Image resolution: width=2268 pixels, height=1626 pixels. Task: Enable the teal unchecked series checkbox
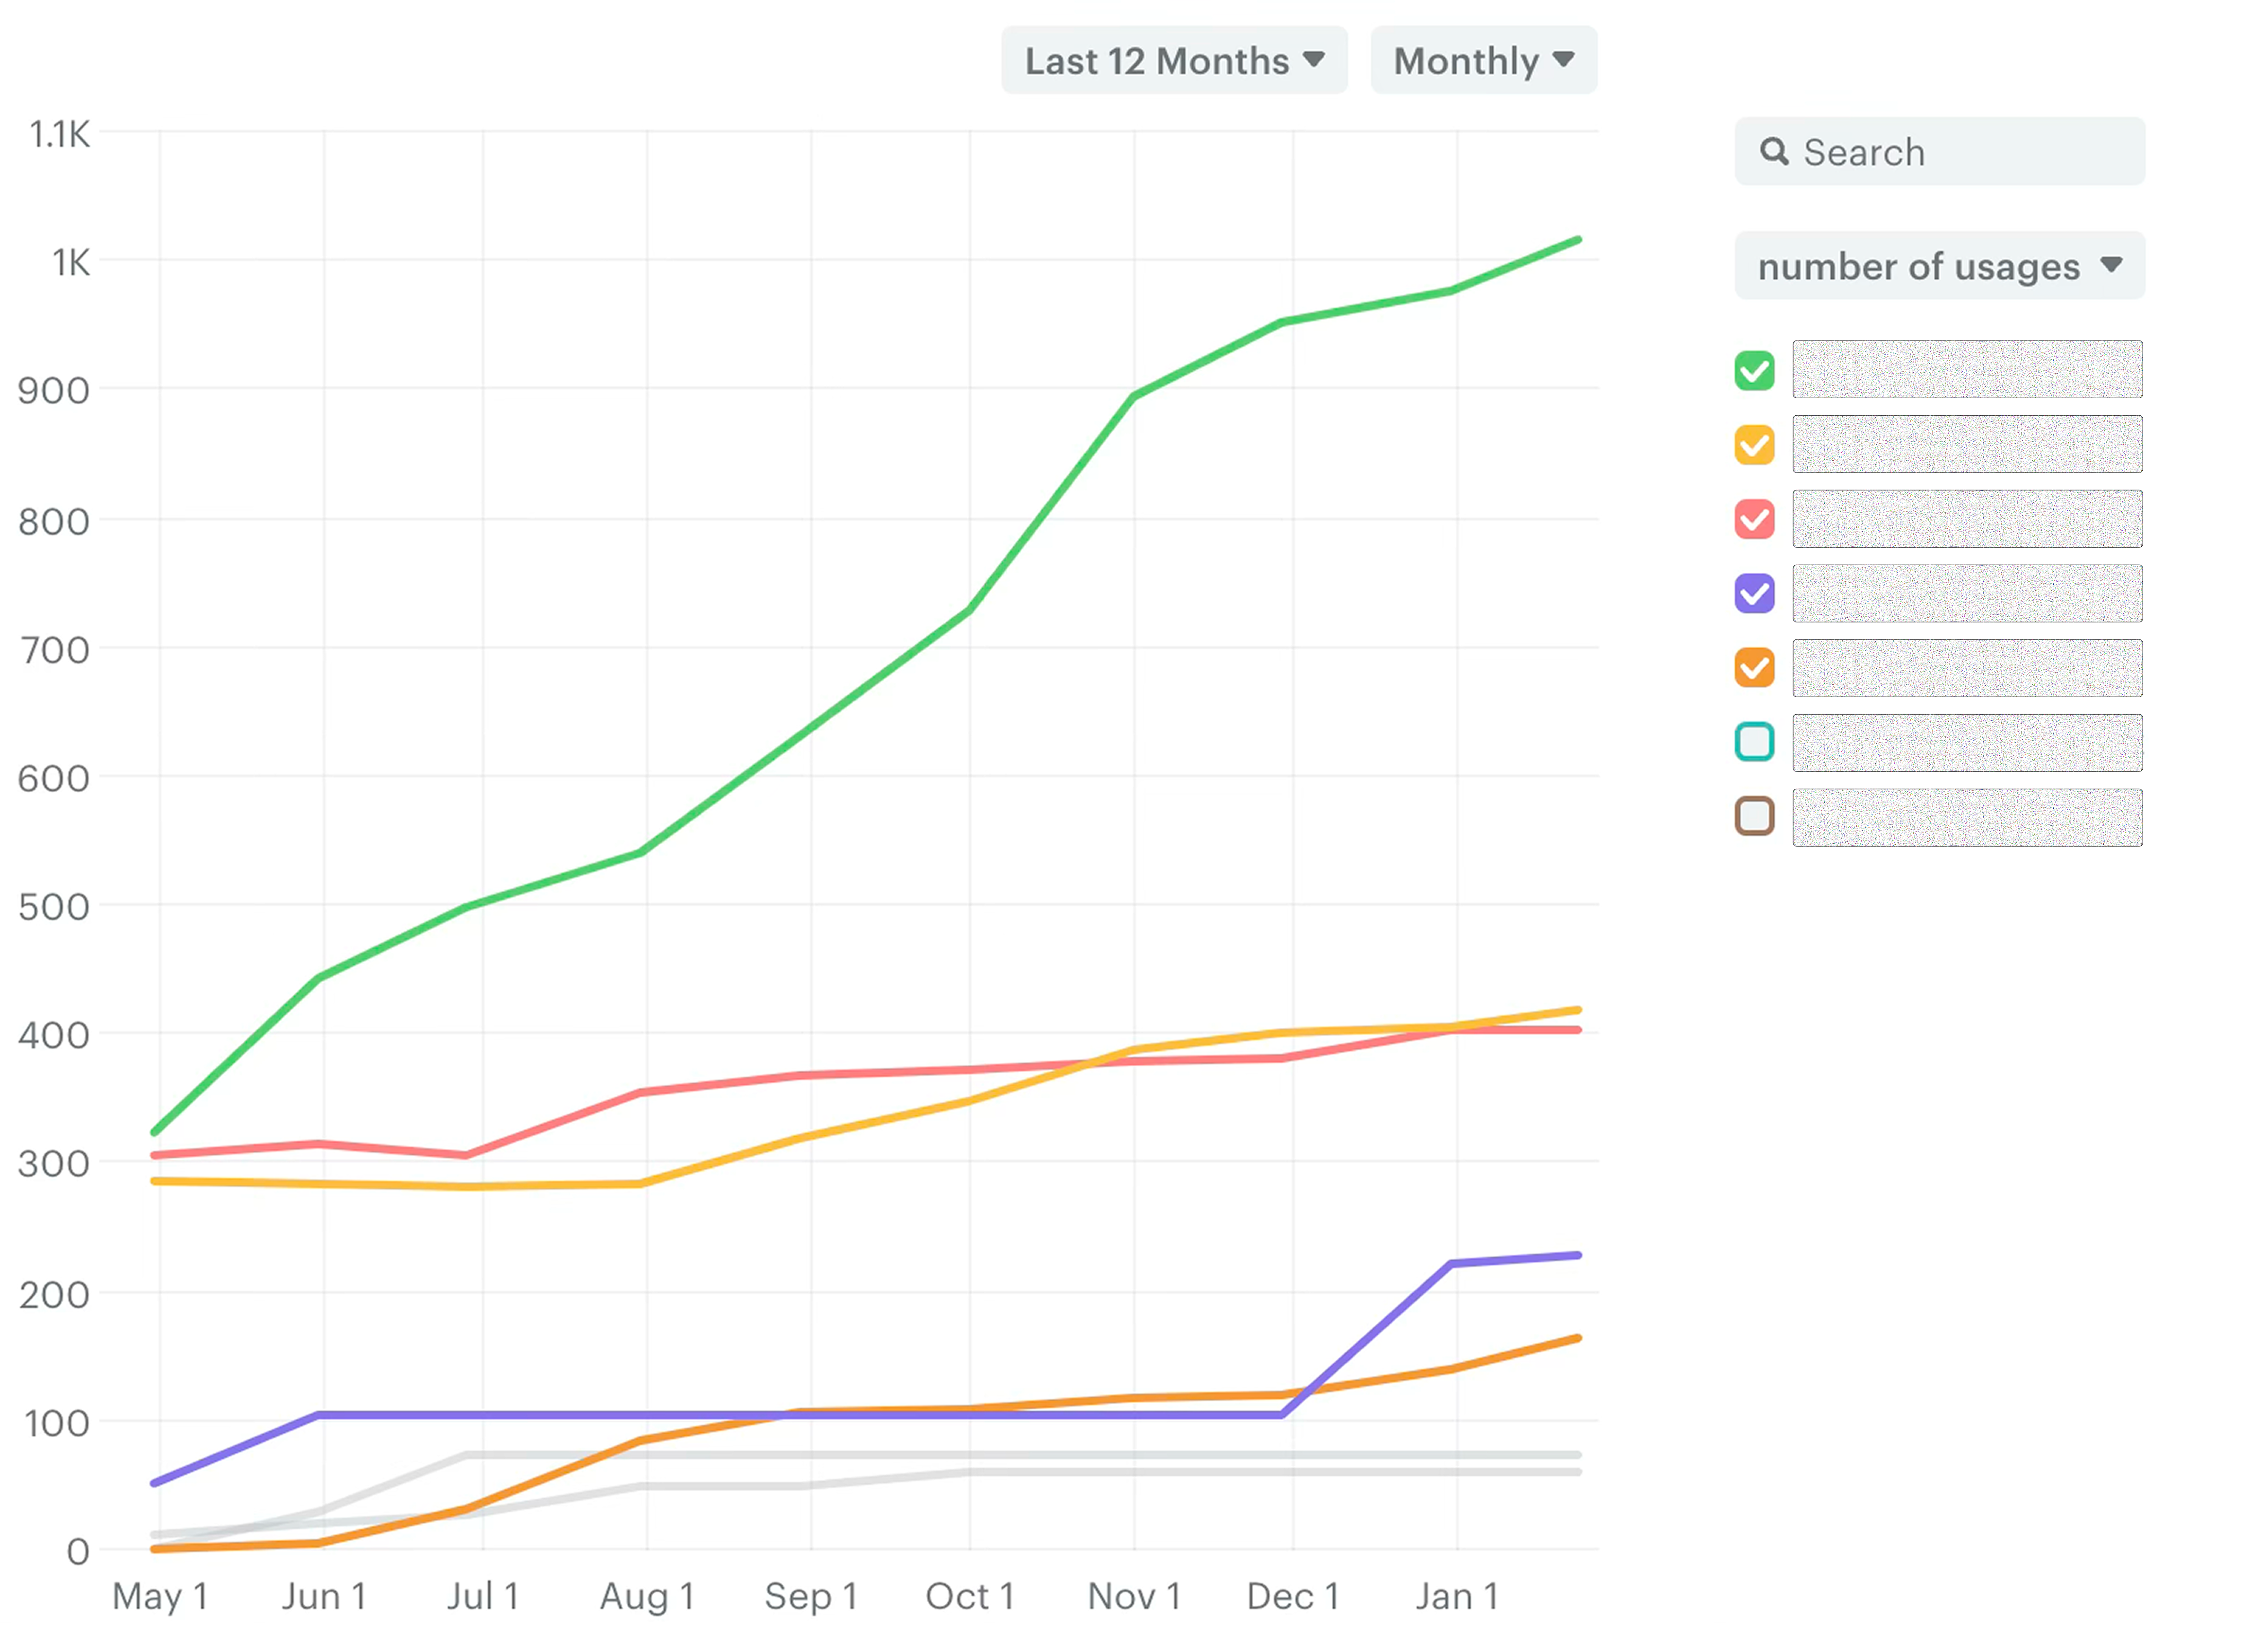click(1754, 742)
